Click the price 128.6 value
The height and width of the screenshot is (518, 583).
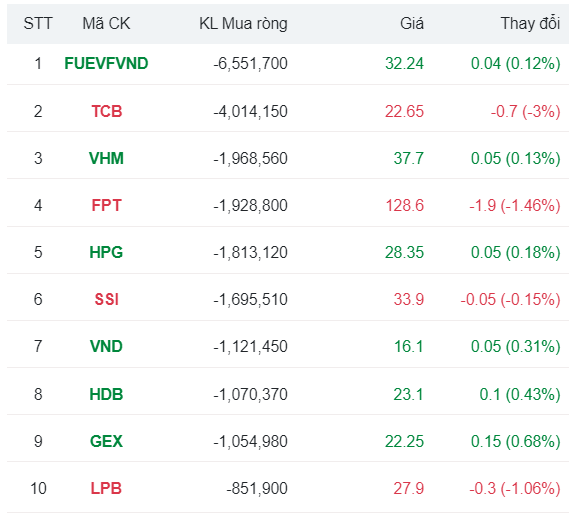click(405, 205)
